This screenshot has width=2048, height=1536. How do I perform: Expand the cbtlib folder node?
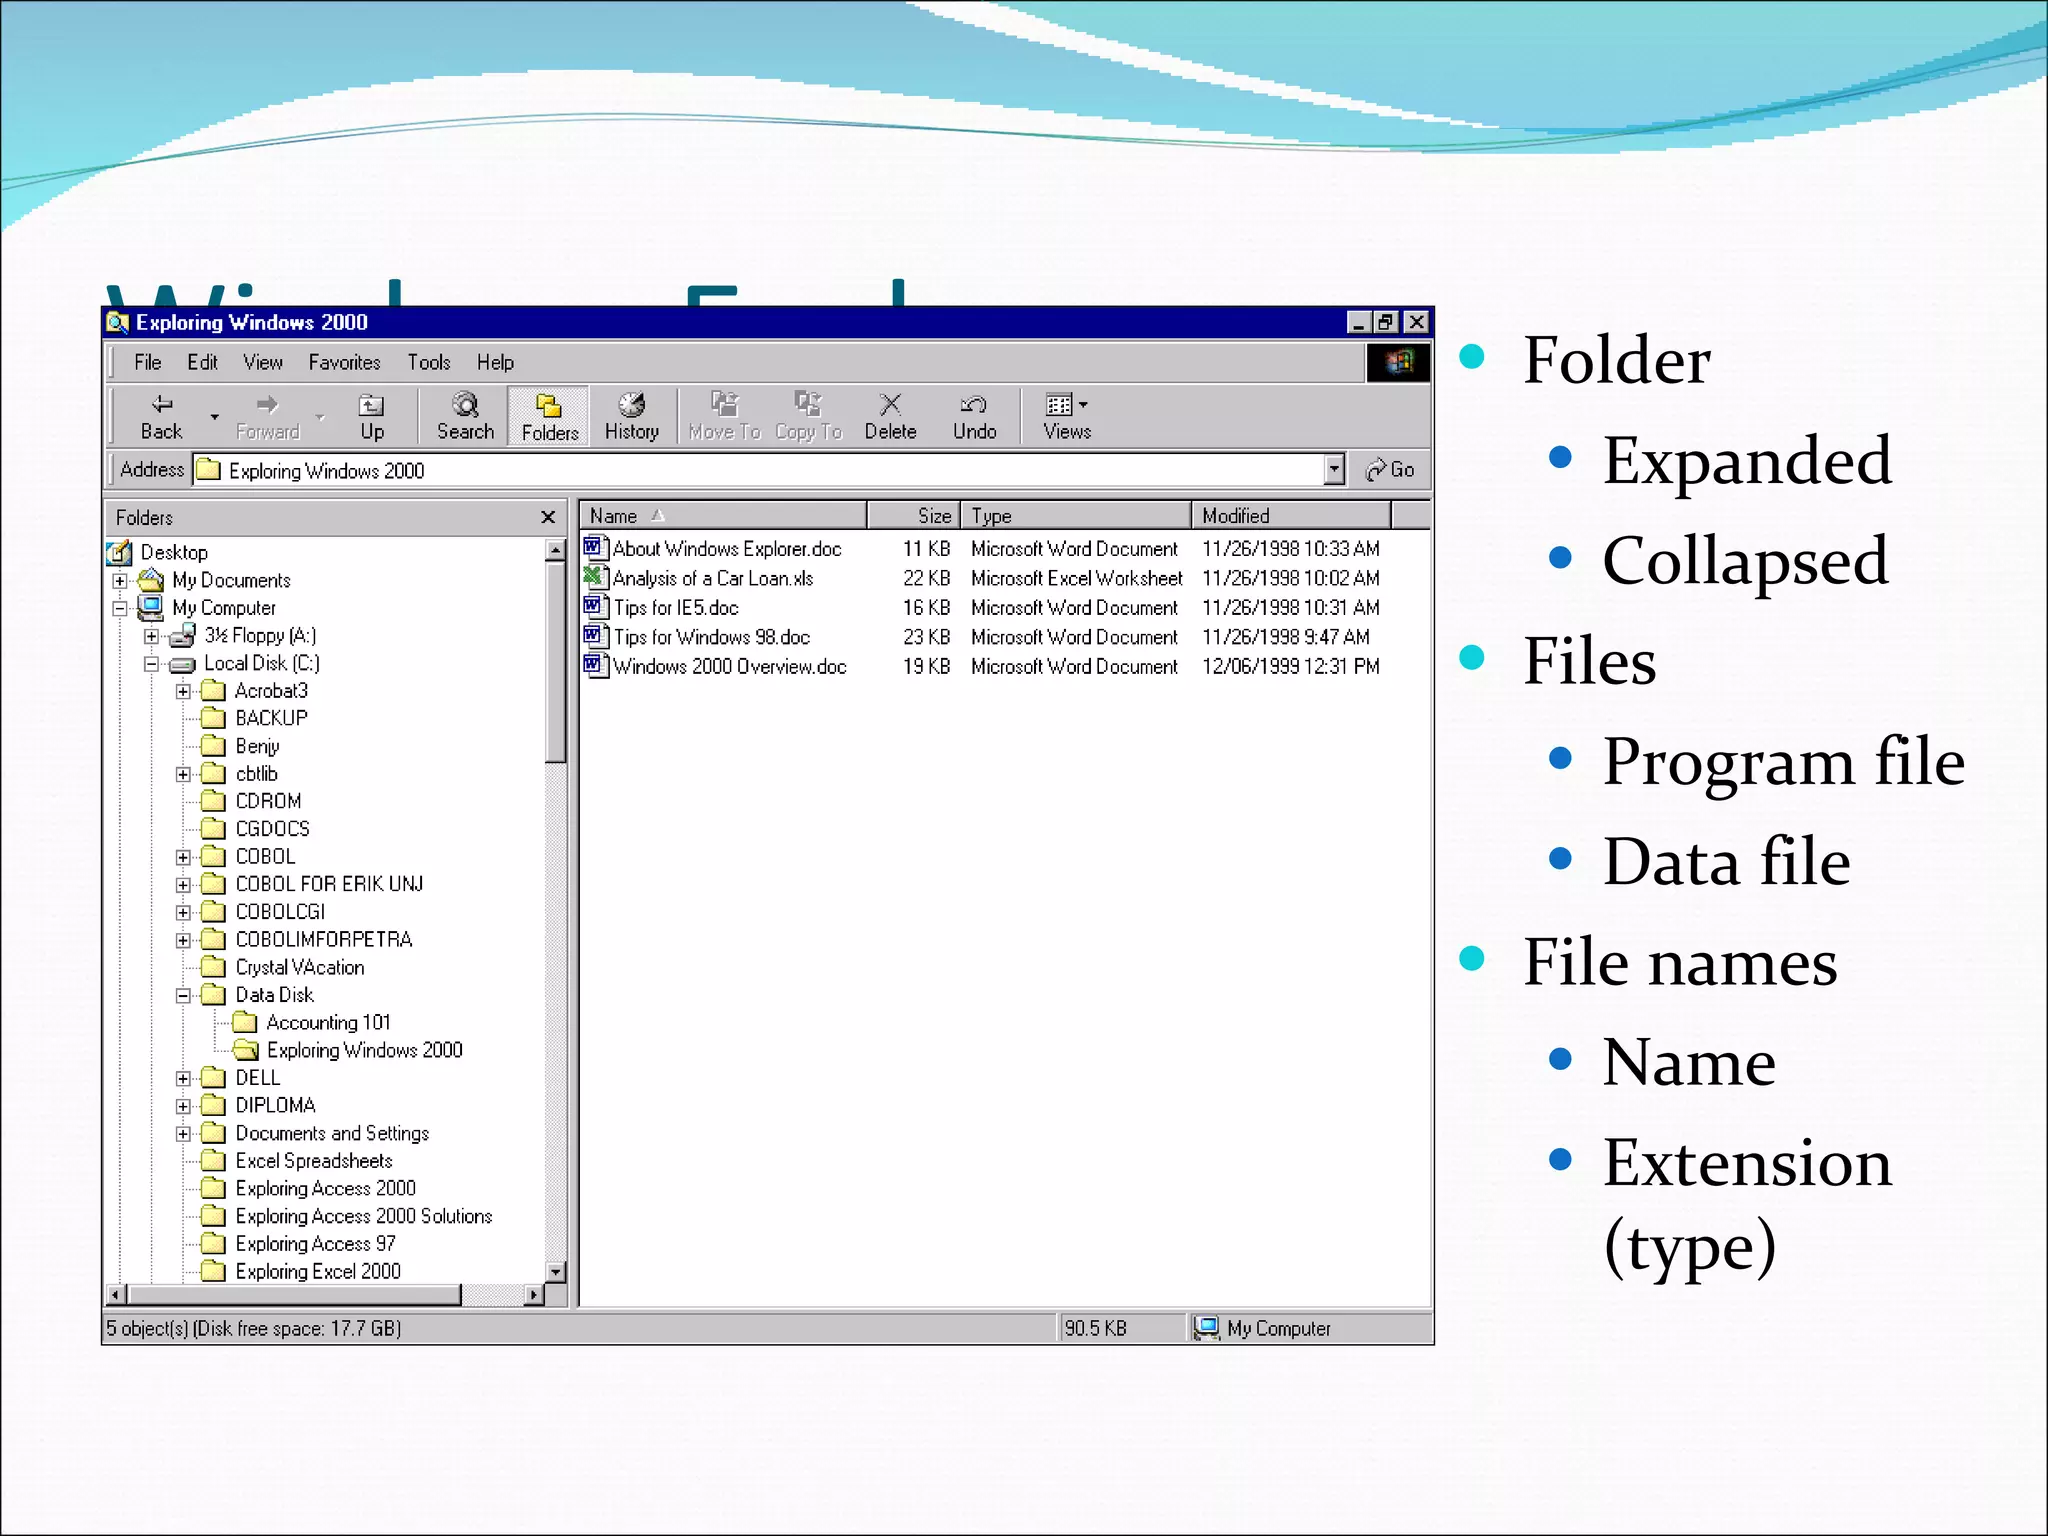point(183,774)
